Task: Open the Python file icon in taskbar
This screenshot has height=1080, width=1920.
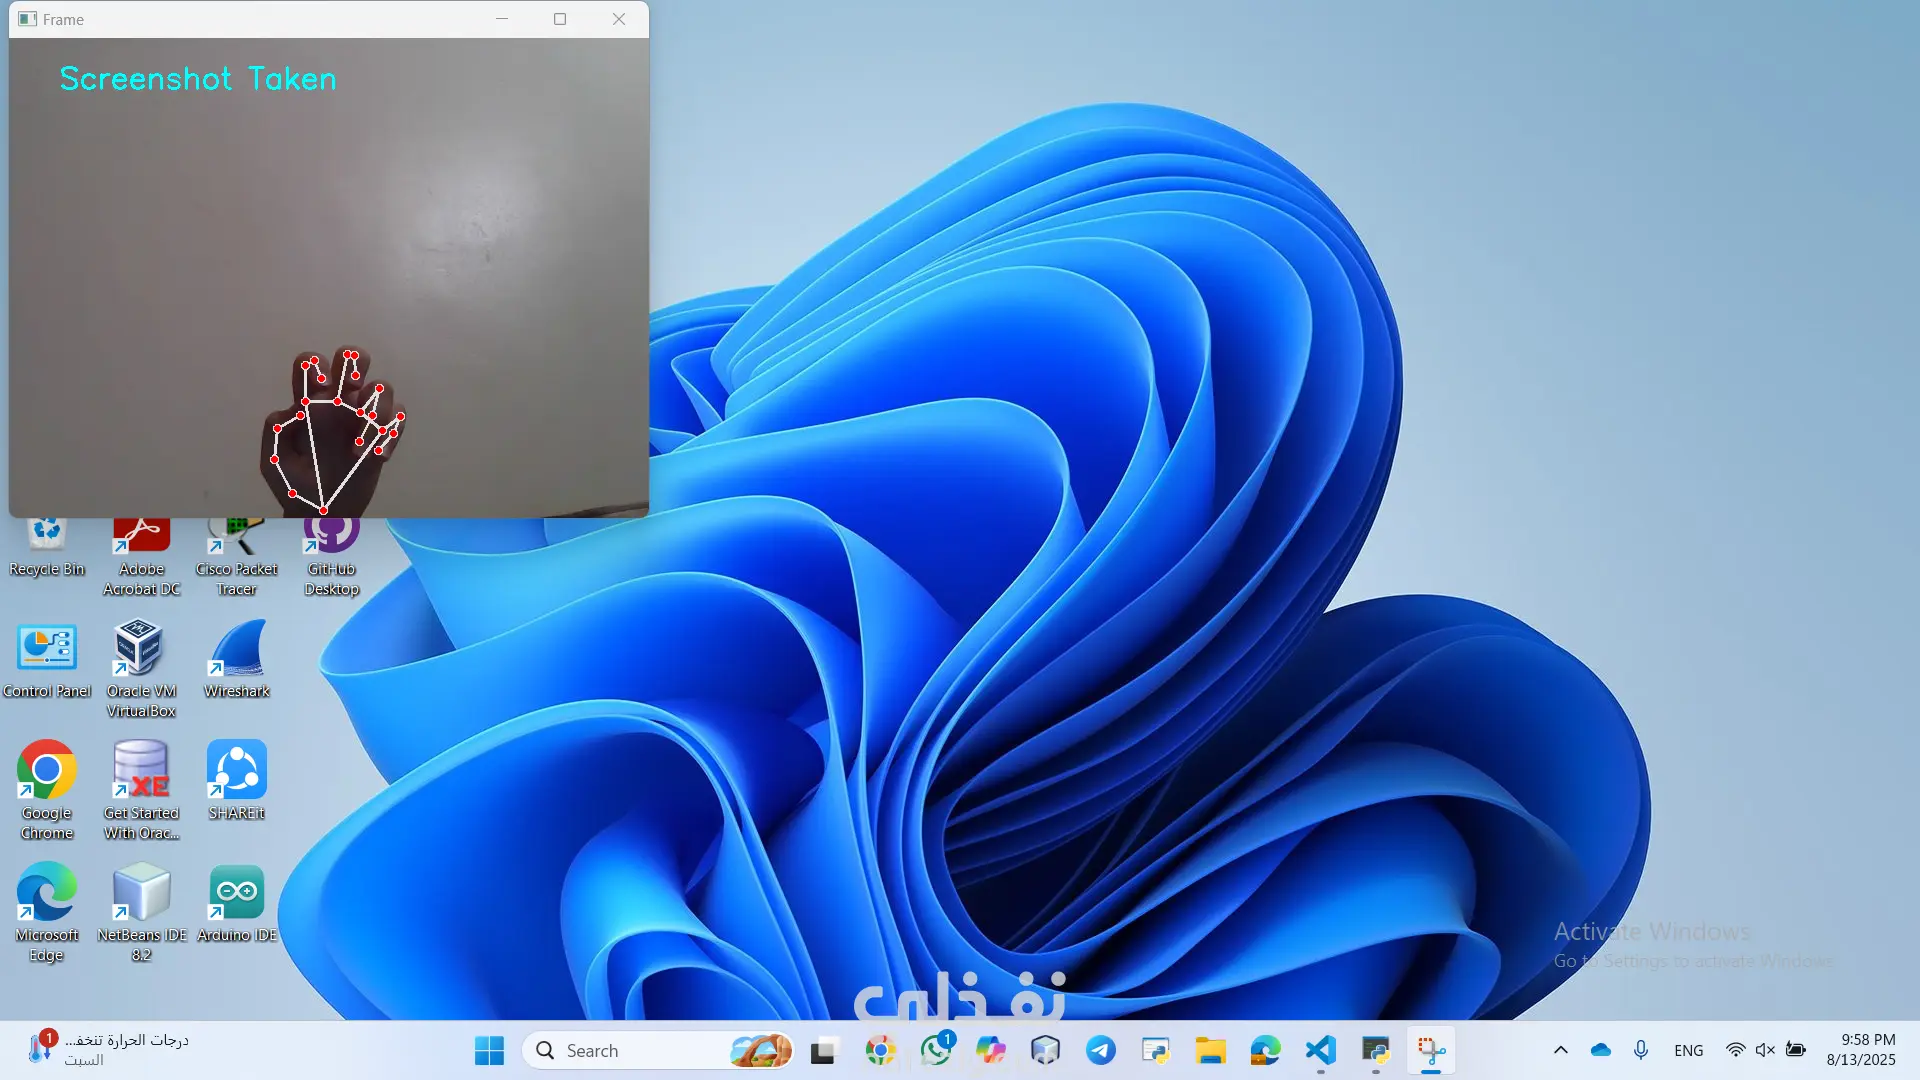Action: coord(1156,1051)
